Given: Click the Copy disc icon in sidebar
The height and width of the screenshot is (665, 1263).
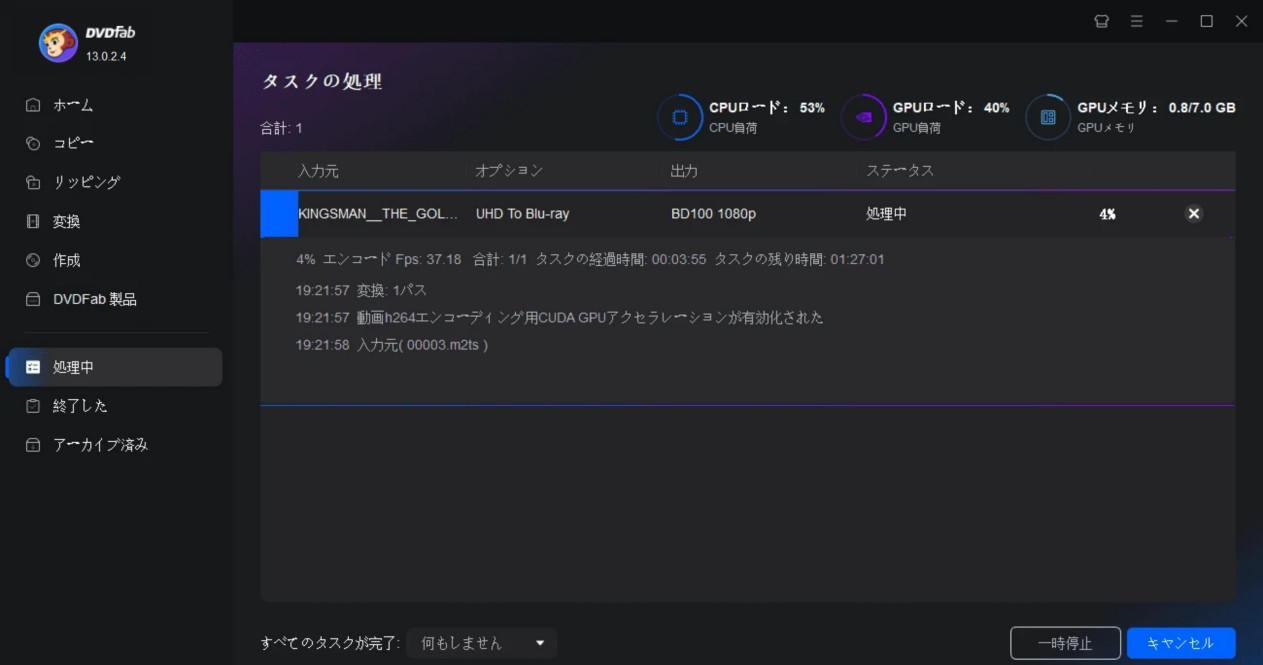Looking at the screenshot, I should point(33,144).
